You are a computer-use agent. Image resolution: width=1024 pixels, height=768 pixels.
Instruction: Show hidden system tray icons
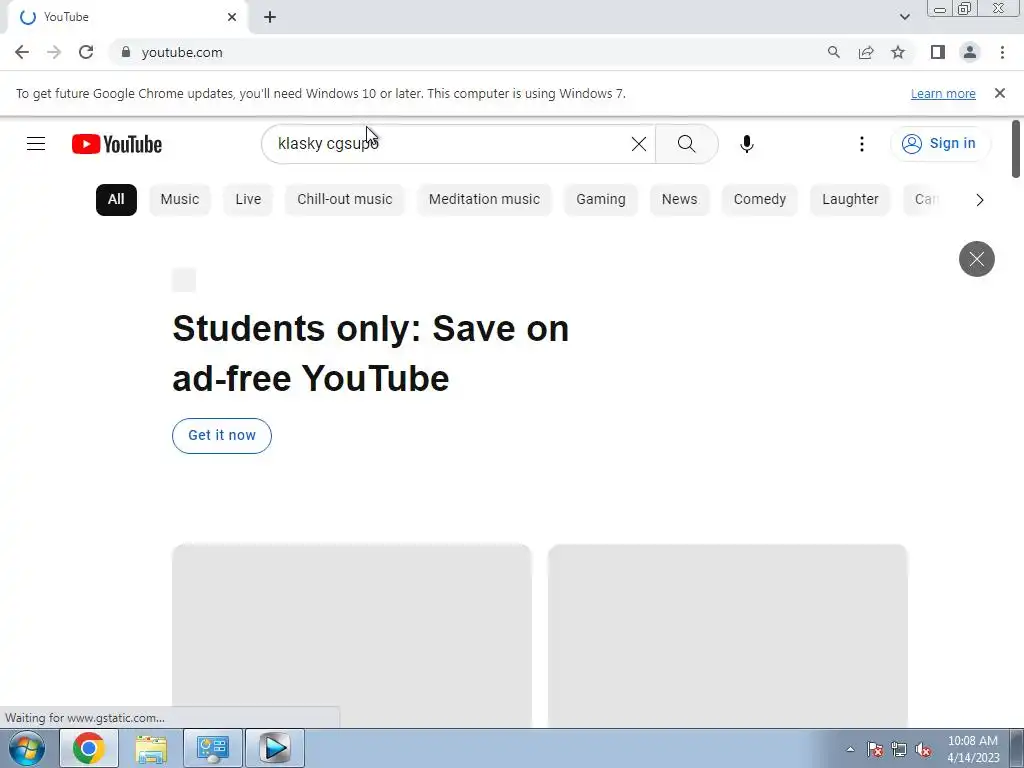(x=850, y=749)
